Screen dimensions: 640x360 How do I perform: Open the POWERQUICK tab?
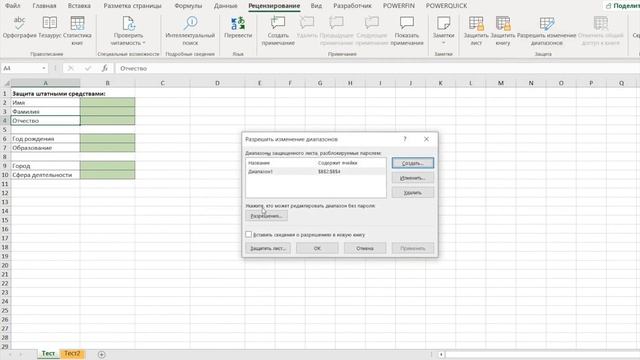click(x=446, y=6)
